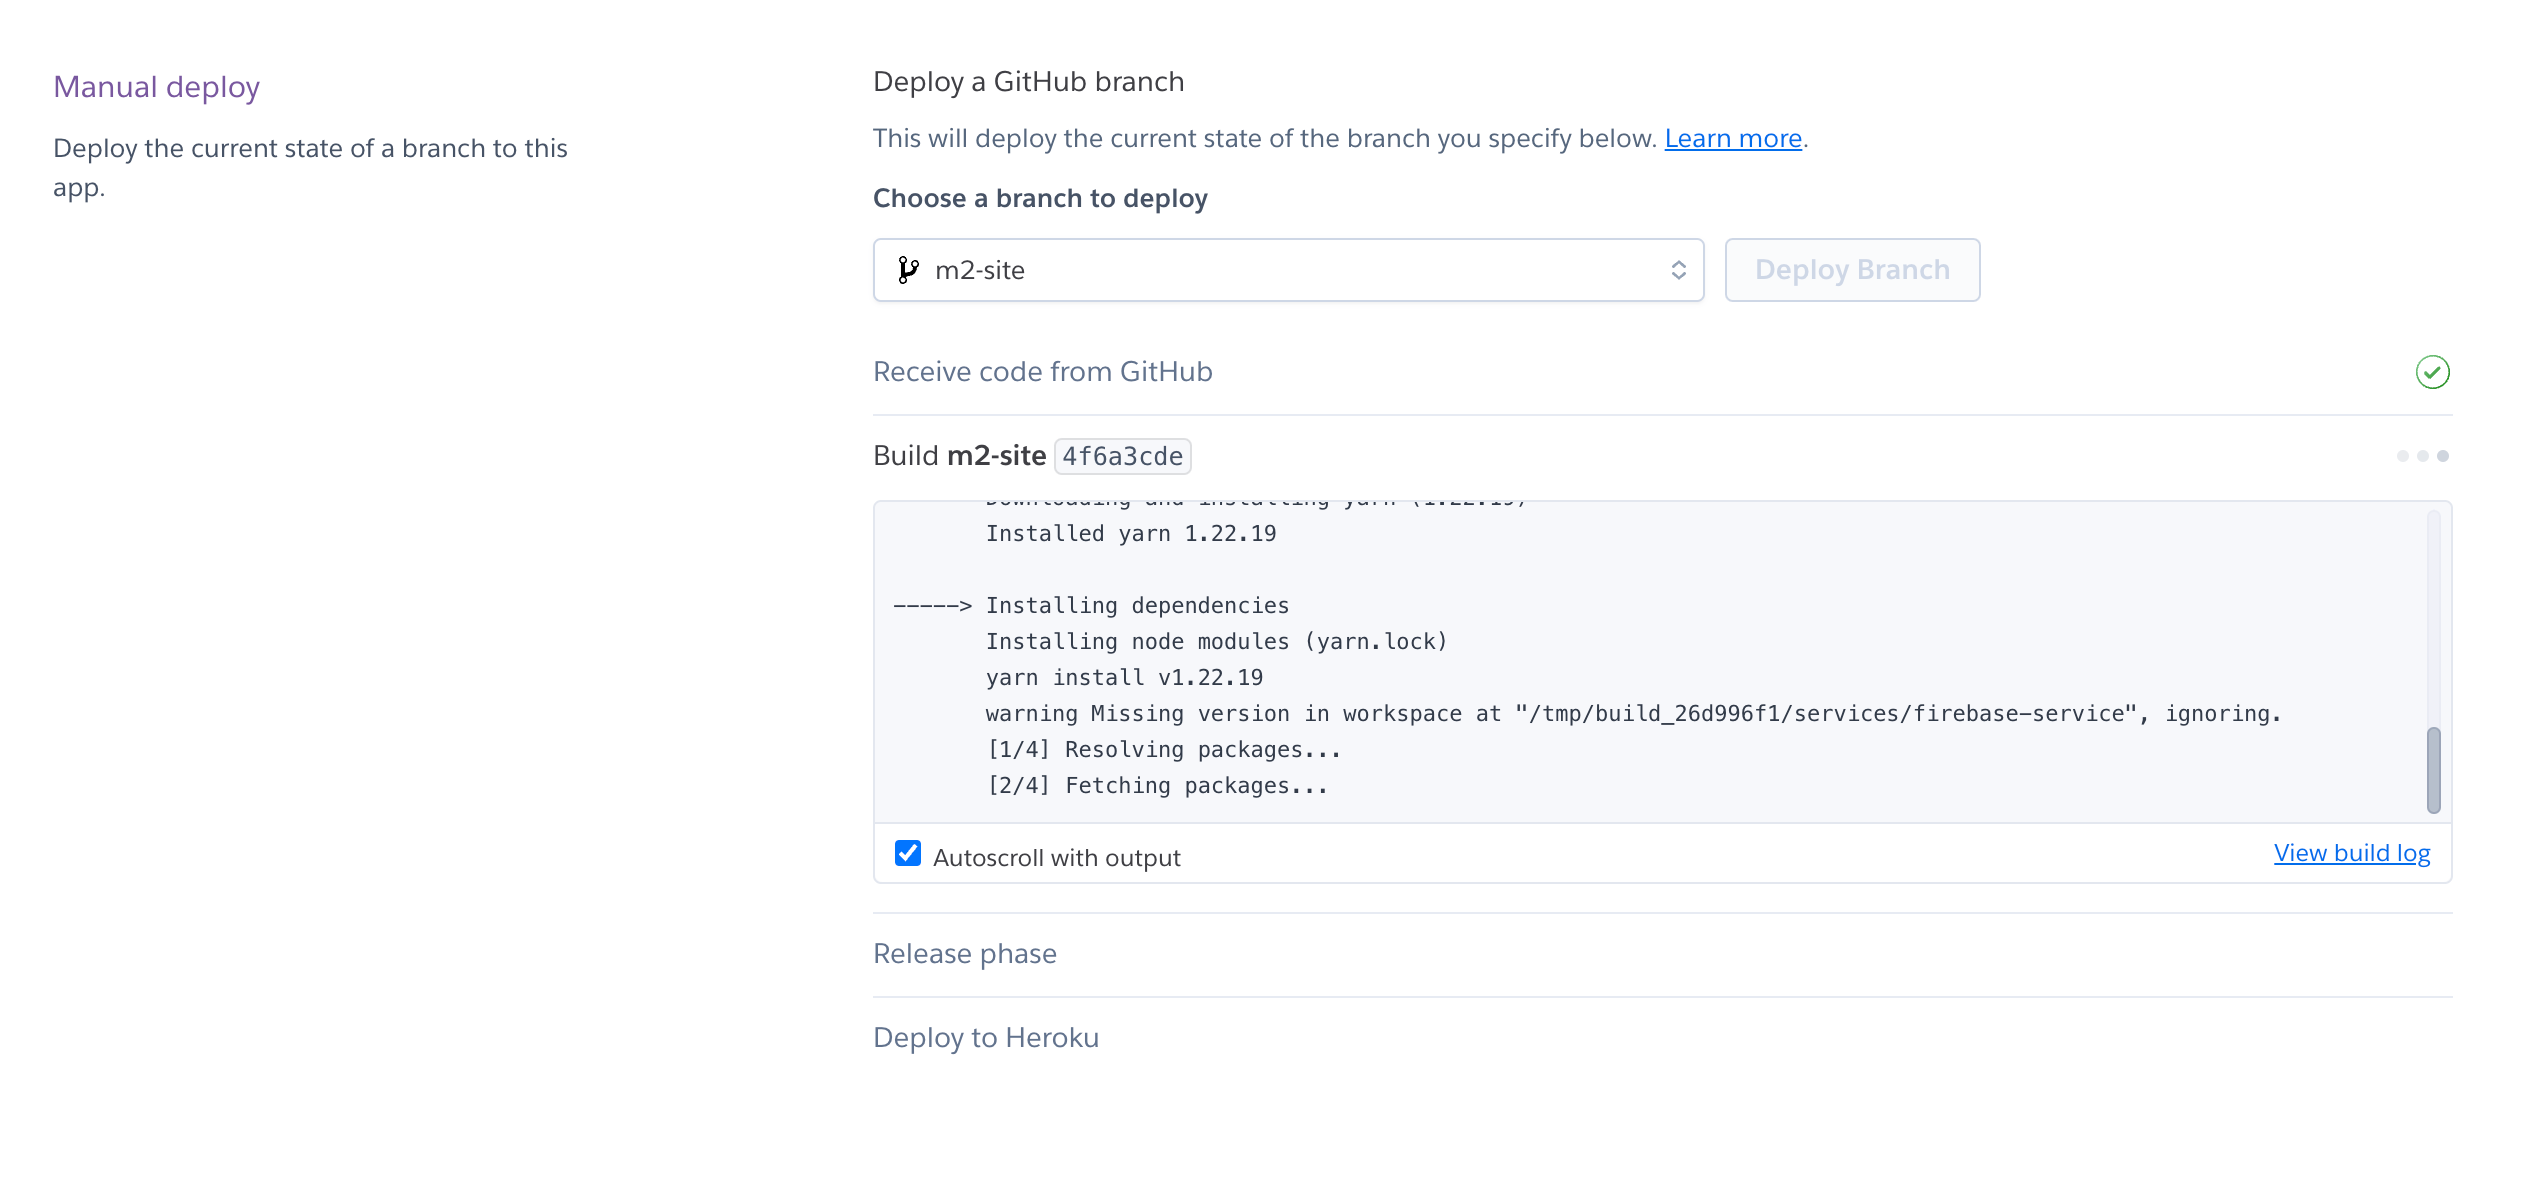Click the 4f6a3cde badge next to Build m2-site
Image resolution: width=2526 pixels, height=1190 pixels.
tap(1122, 456)
